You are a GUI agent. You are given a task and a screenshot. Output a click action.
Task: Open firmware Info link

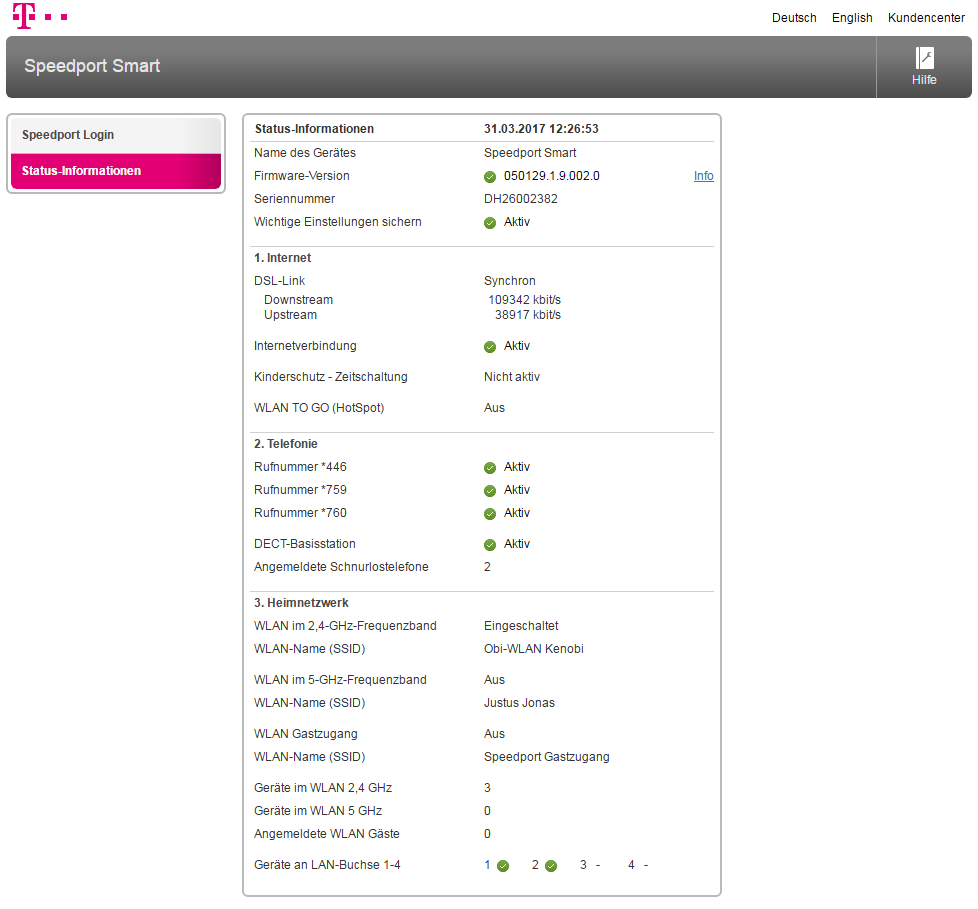[704, 176]
